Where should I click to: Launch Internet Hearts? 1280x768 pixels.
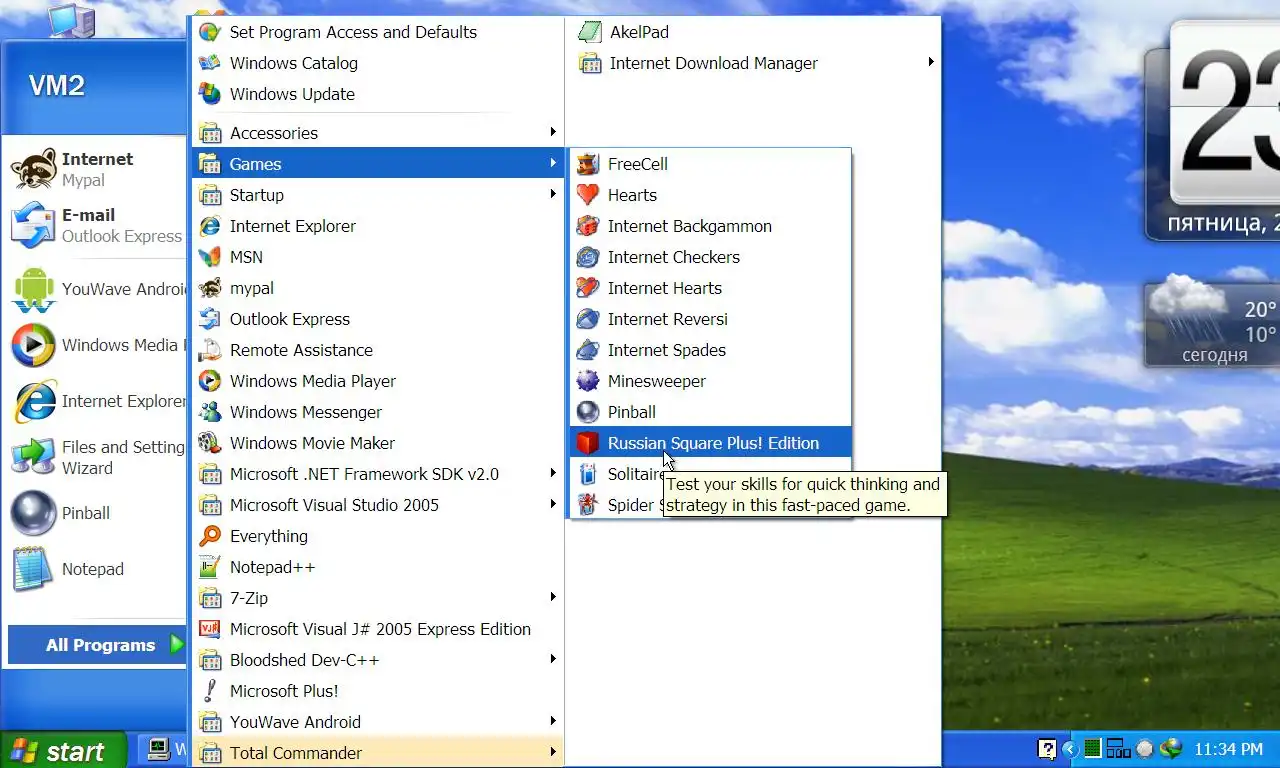point(710,288)
